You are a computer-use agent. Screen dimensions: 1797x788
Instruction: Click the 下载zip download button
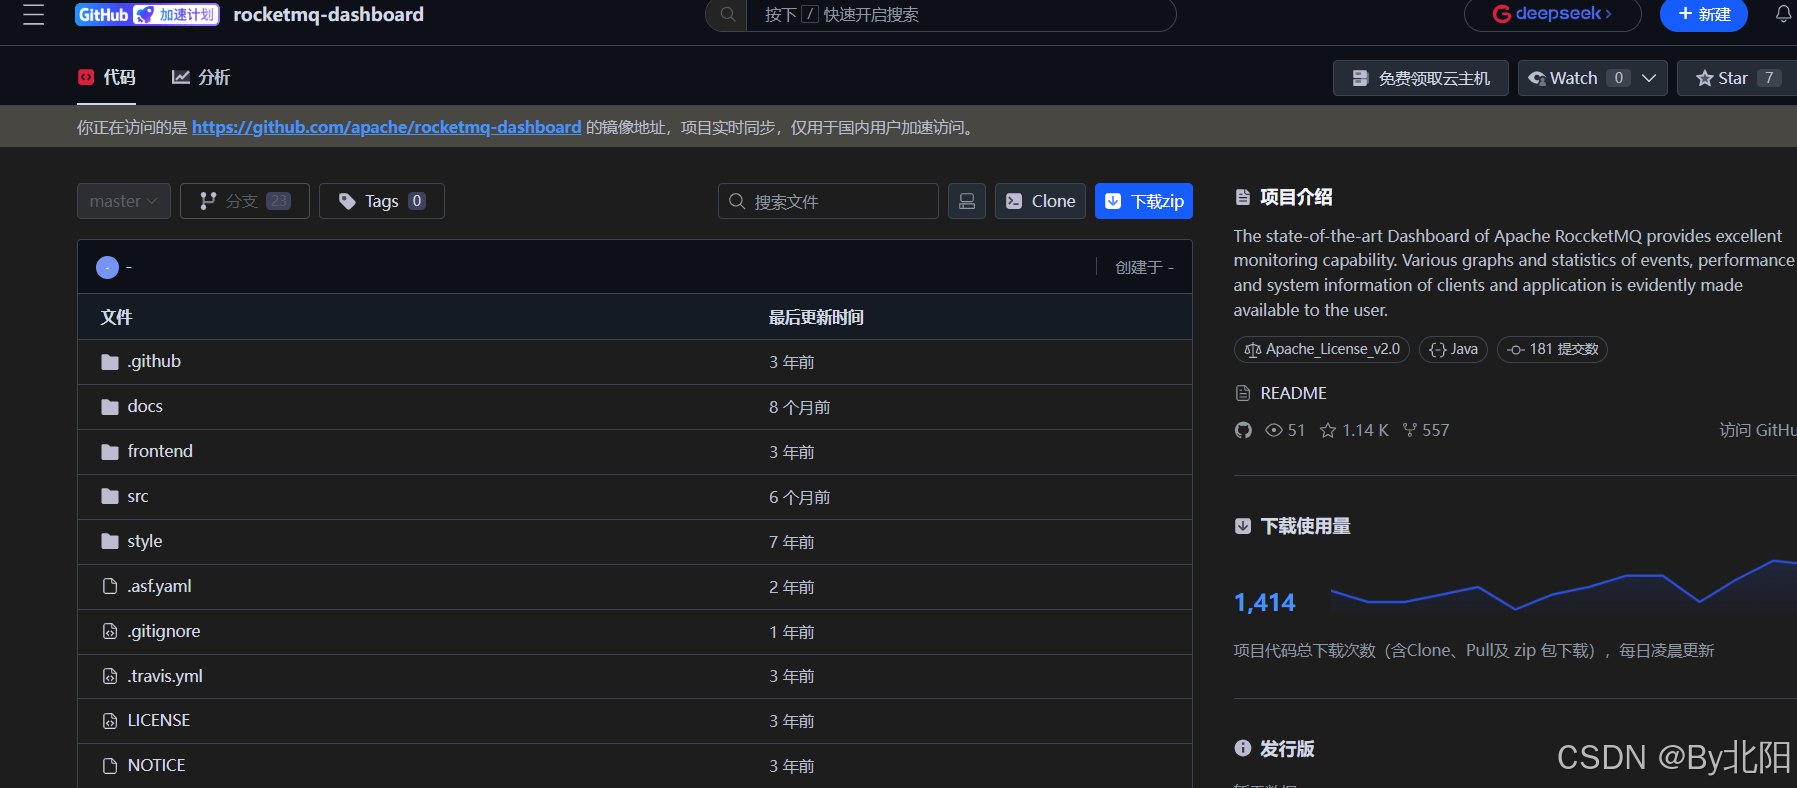[x=1144, y=201]
